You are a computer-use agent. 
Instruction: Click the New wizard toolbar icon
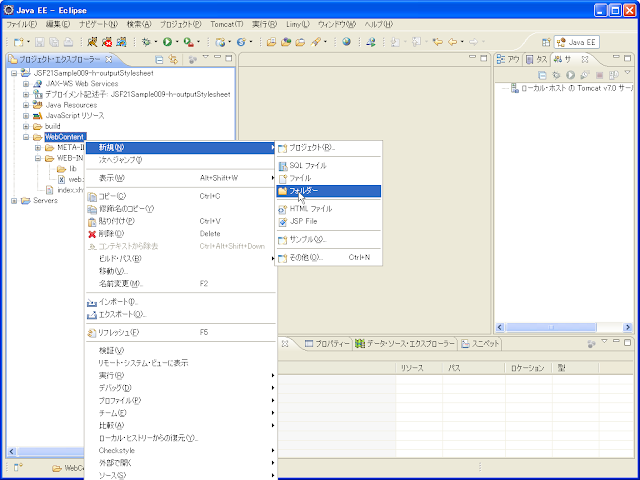(19, 42)
